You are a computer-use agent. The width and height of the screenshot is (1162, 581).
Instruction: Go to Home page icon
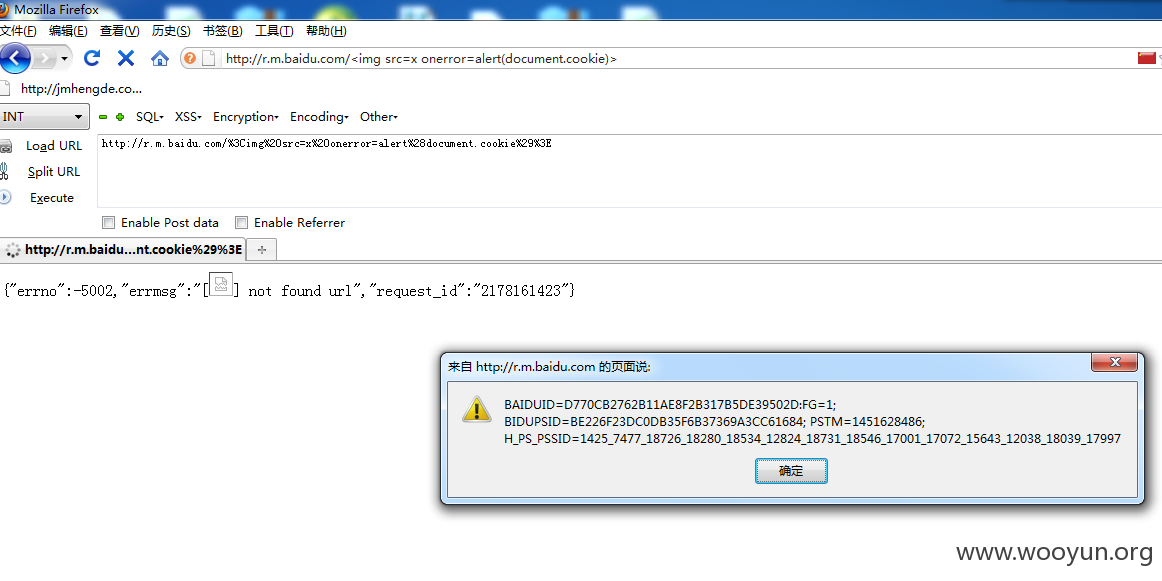(159, 59)
